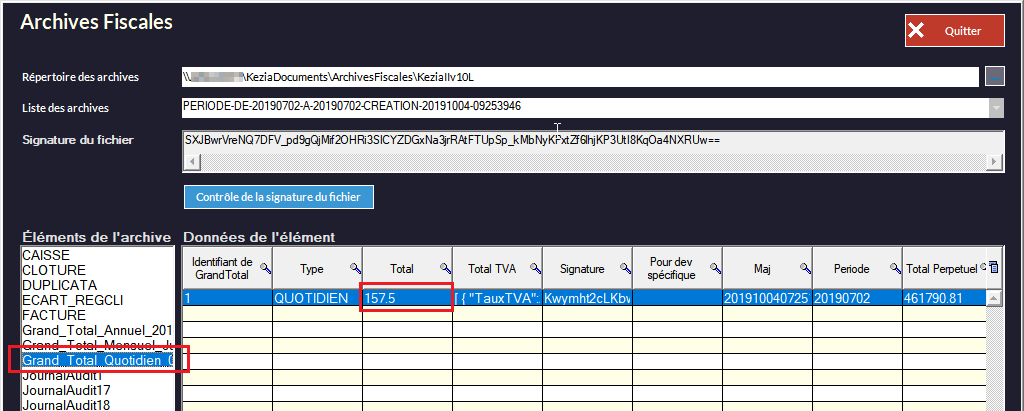This screenshot has height=411, width=1024.
Task: Click Contrôle de la signature du fichier
Action: click(x=279, y=197)
